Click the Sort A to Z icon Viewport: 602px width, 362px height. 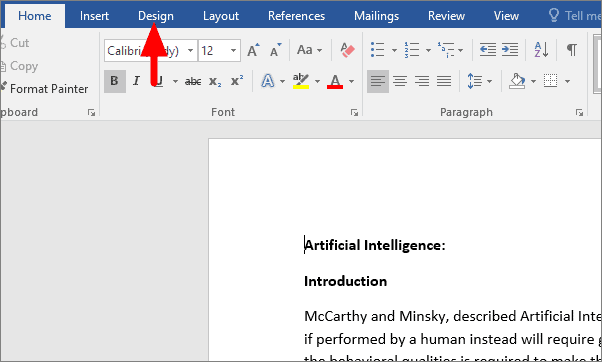coord(541,50)
